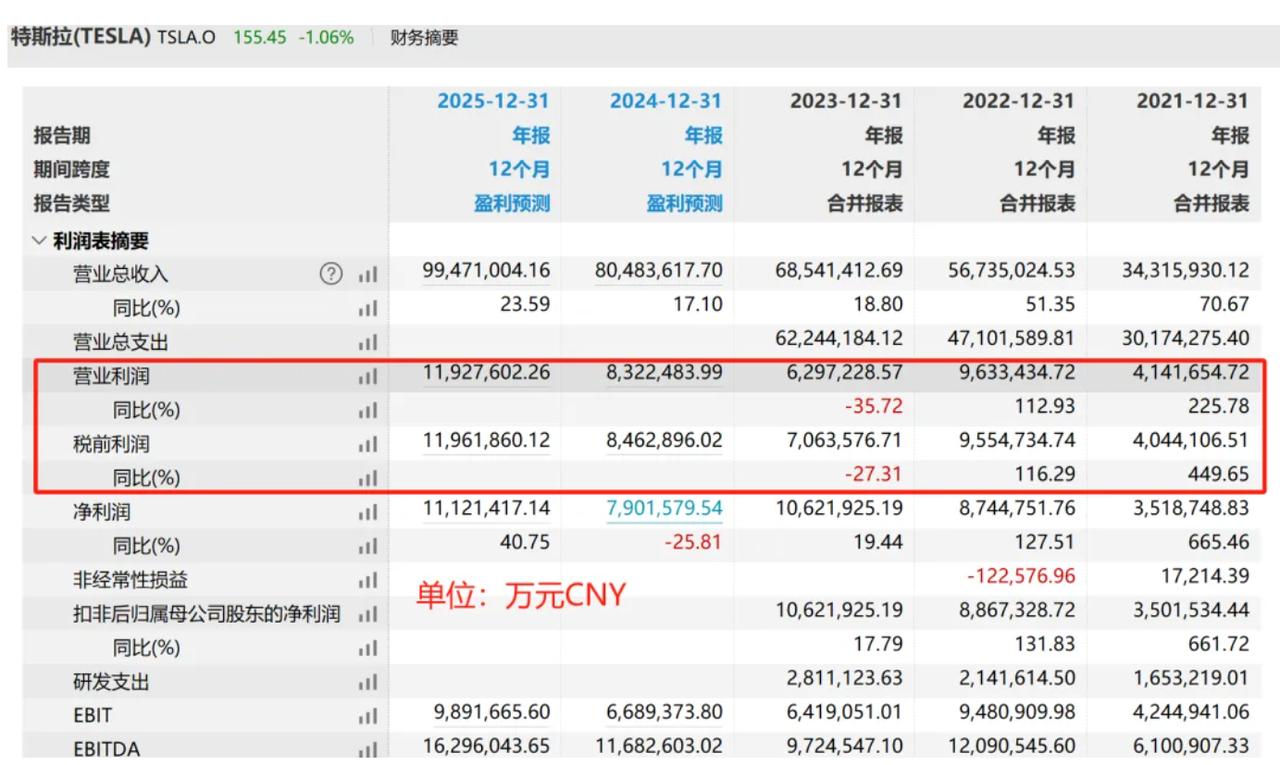The image size is (1280, 765).
Task: Select 2022 EBITDA value 12,090,545.60
Action: click(1012, 747)
